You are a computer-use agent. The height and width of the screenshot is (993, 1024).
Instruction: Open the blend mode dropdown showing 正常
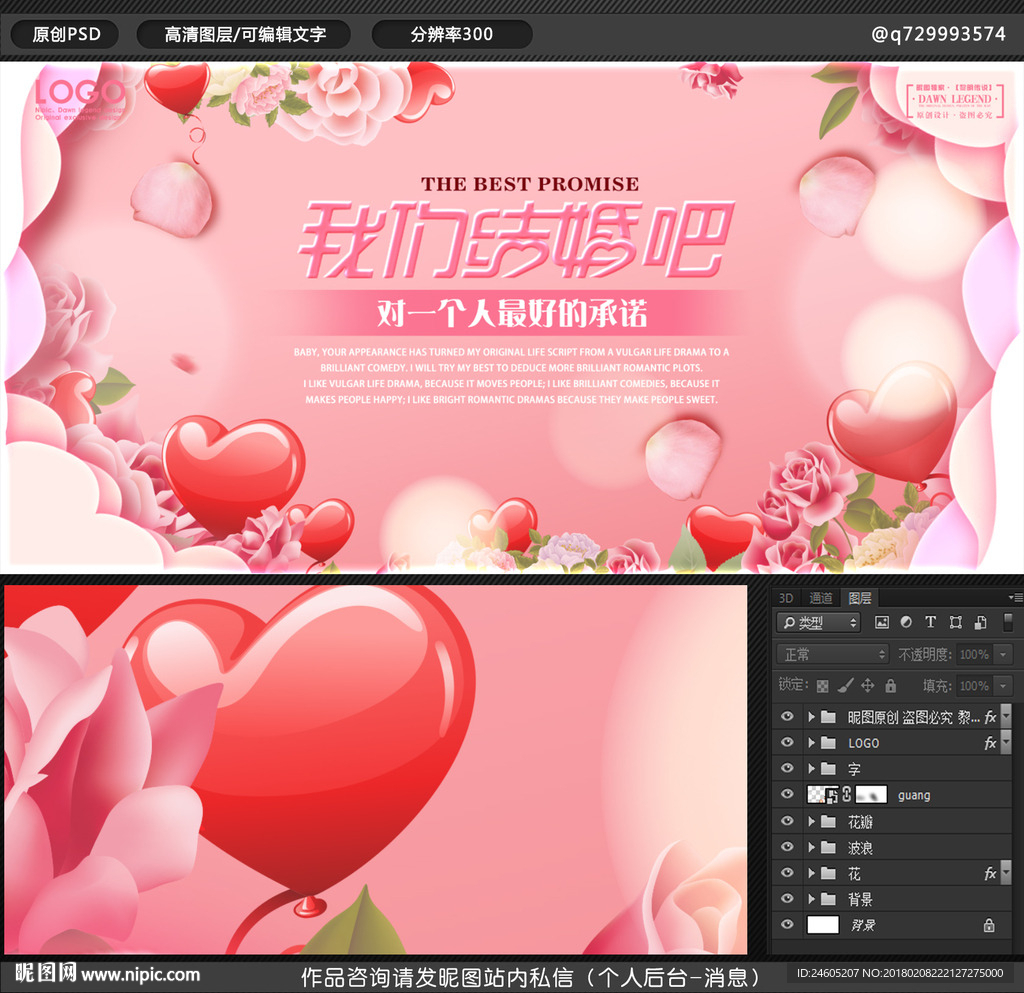[832, 653]
